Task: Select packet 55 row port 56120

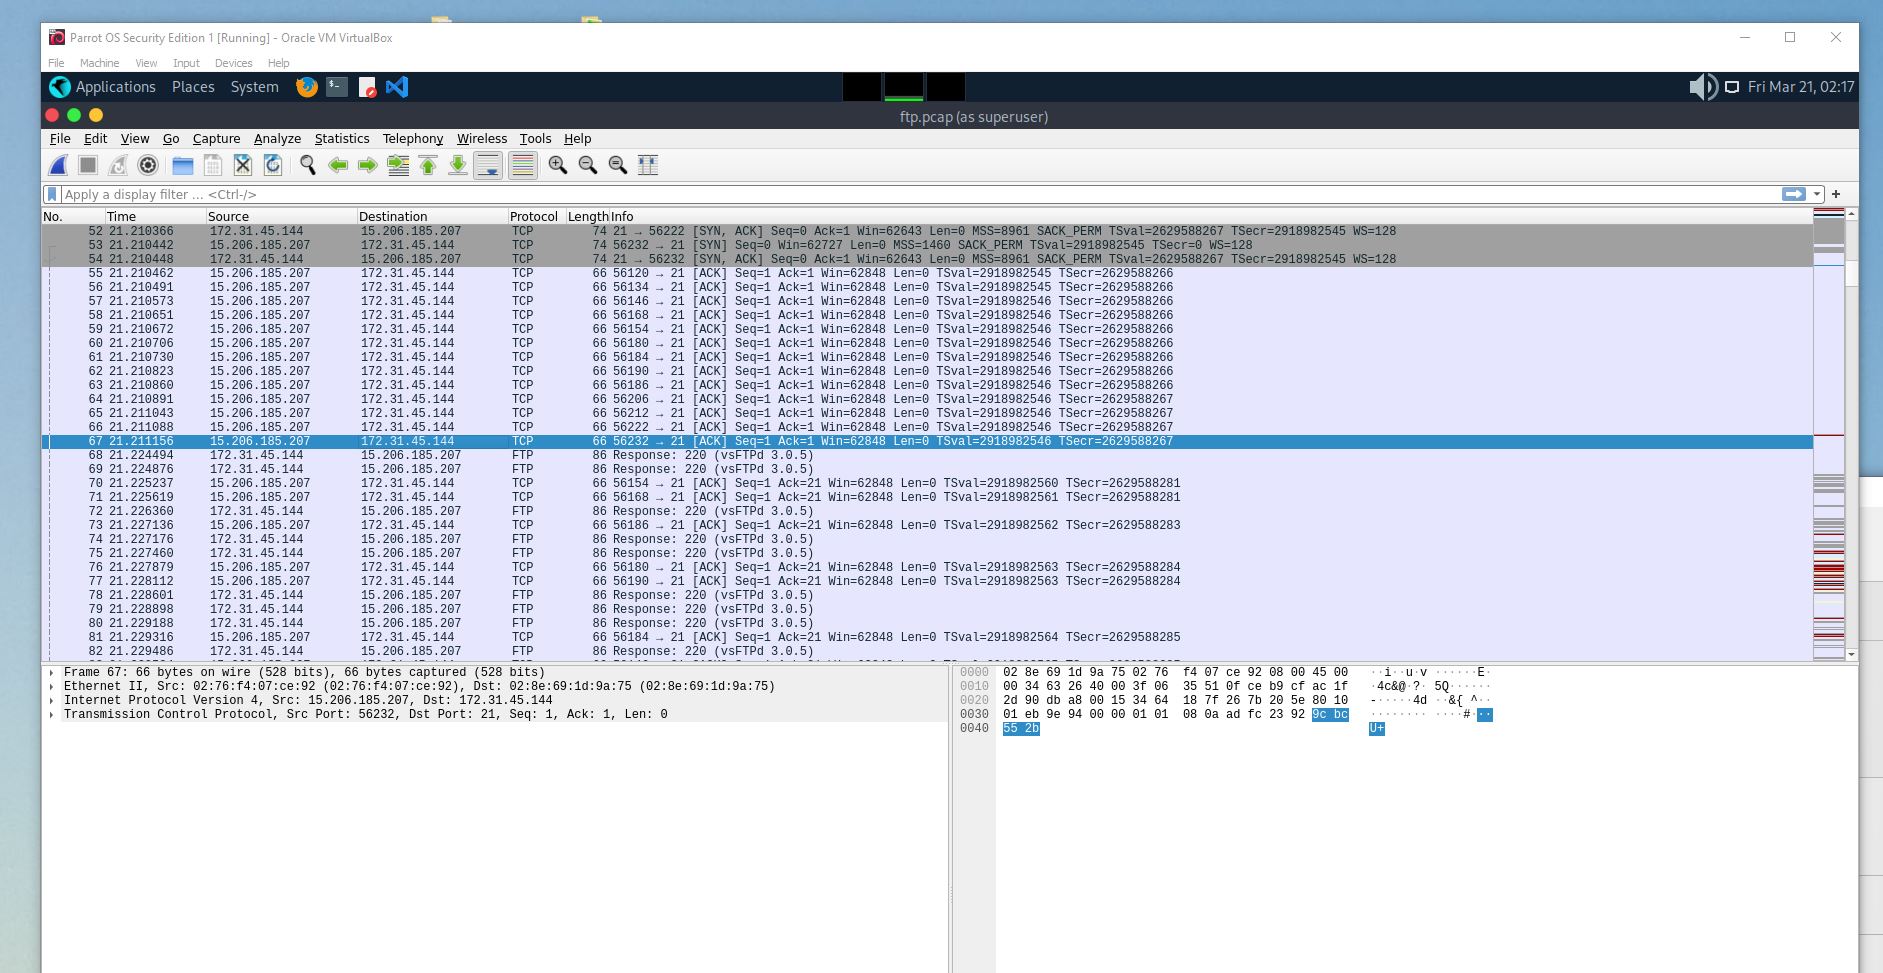Action: [927, 273]
